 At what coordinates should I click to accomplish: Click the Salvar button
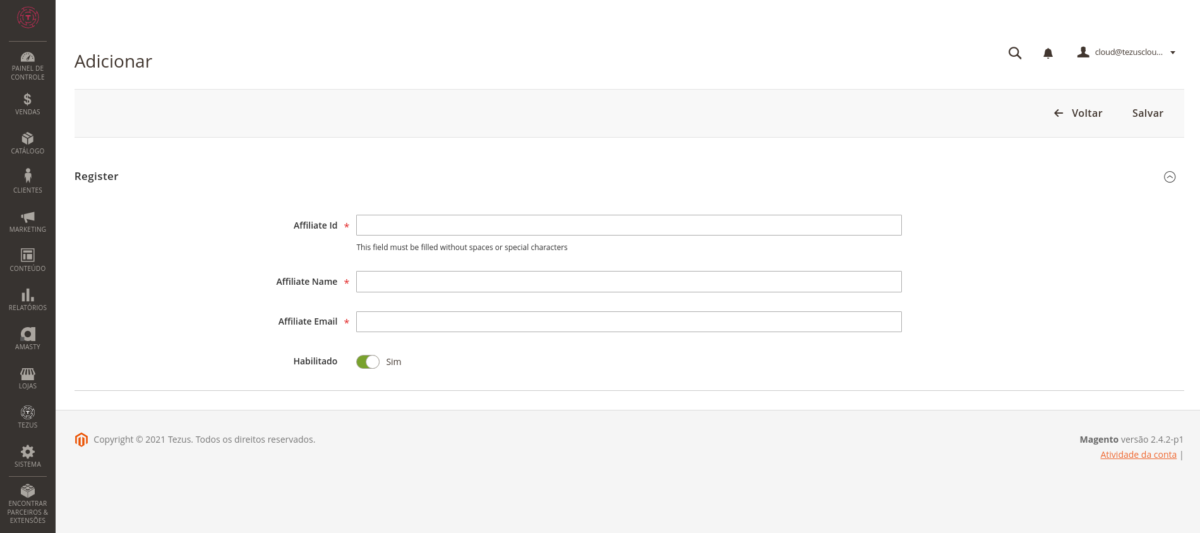coord(1147,113)
